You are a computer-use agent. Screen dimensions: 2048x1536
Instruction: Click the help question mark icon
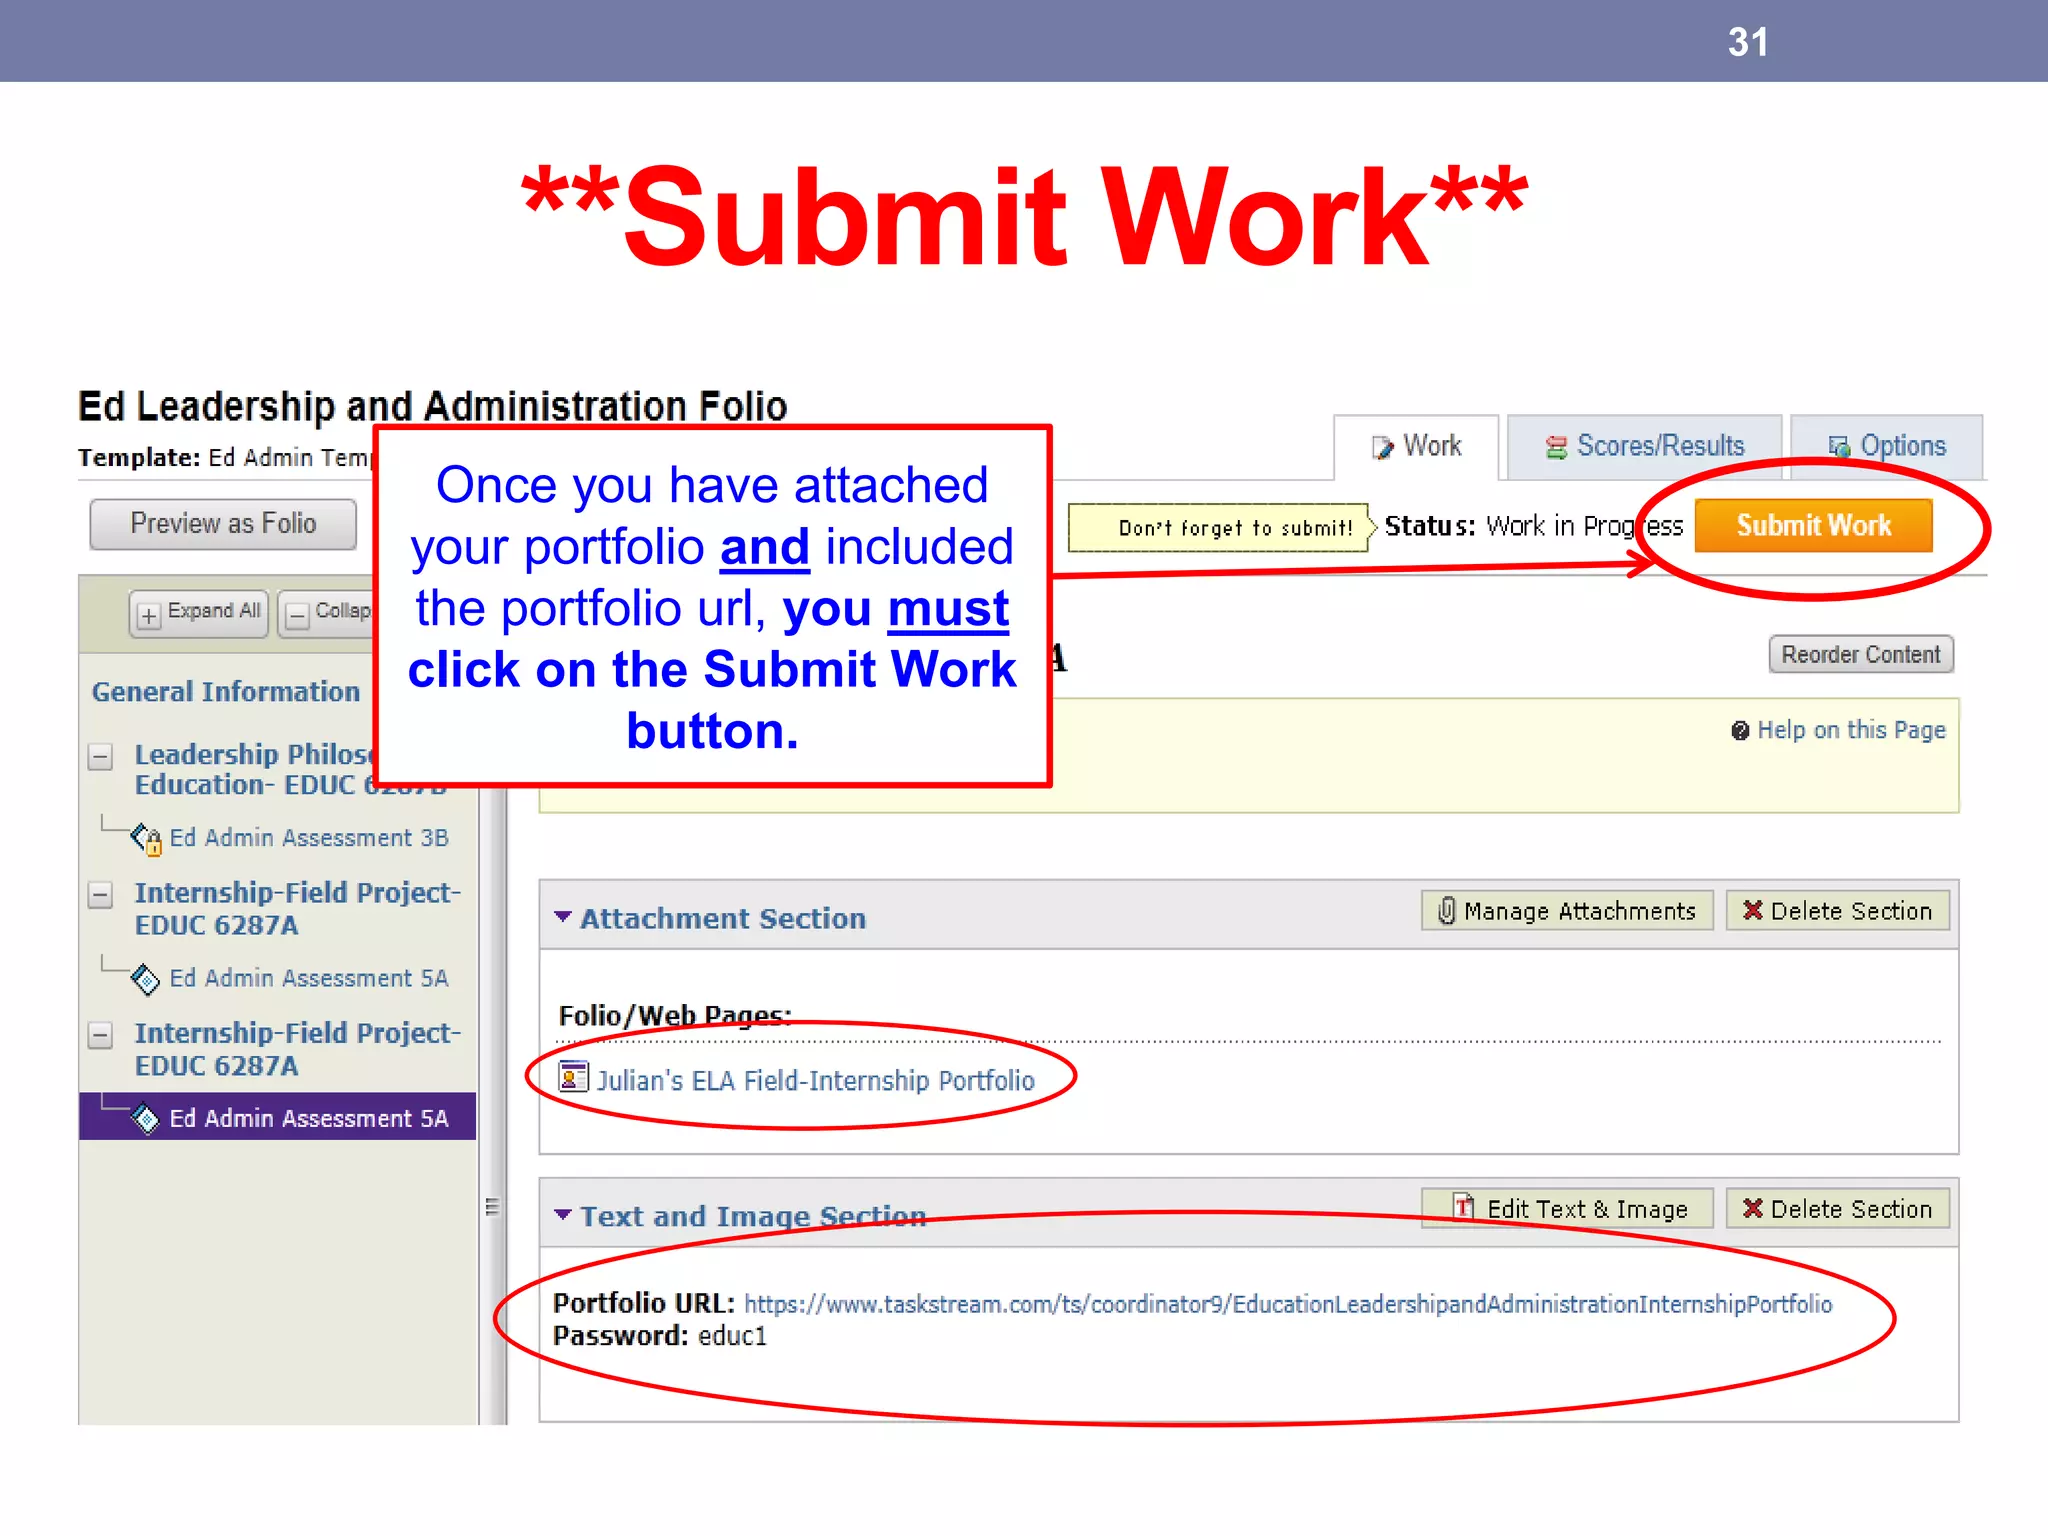coord(1740,731)
